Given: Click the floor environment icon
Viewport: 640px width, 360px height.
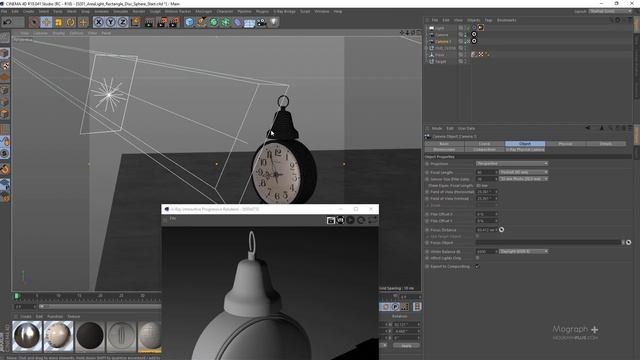Looking at the screenshot, I should click(249, 22).
